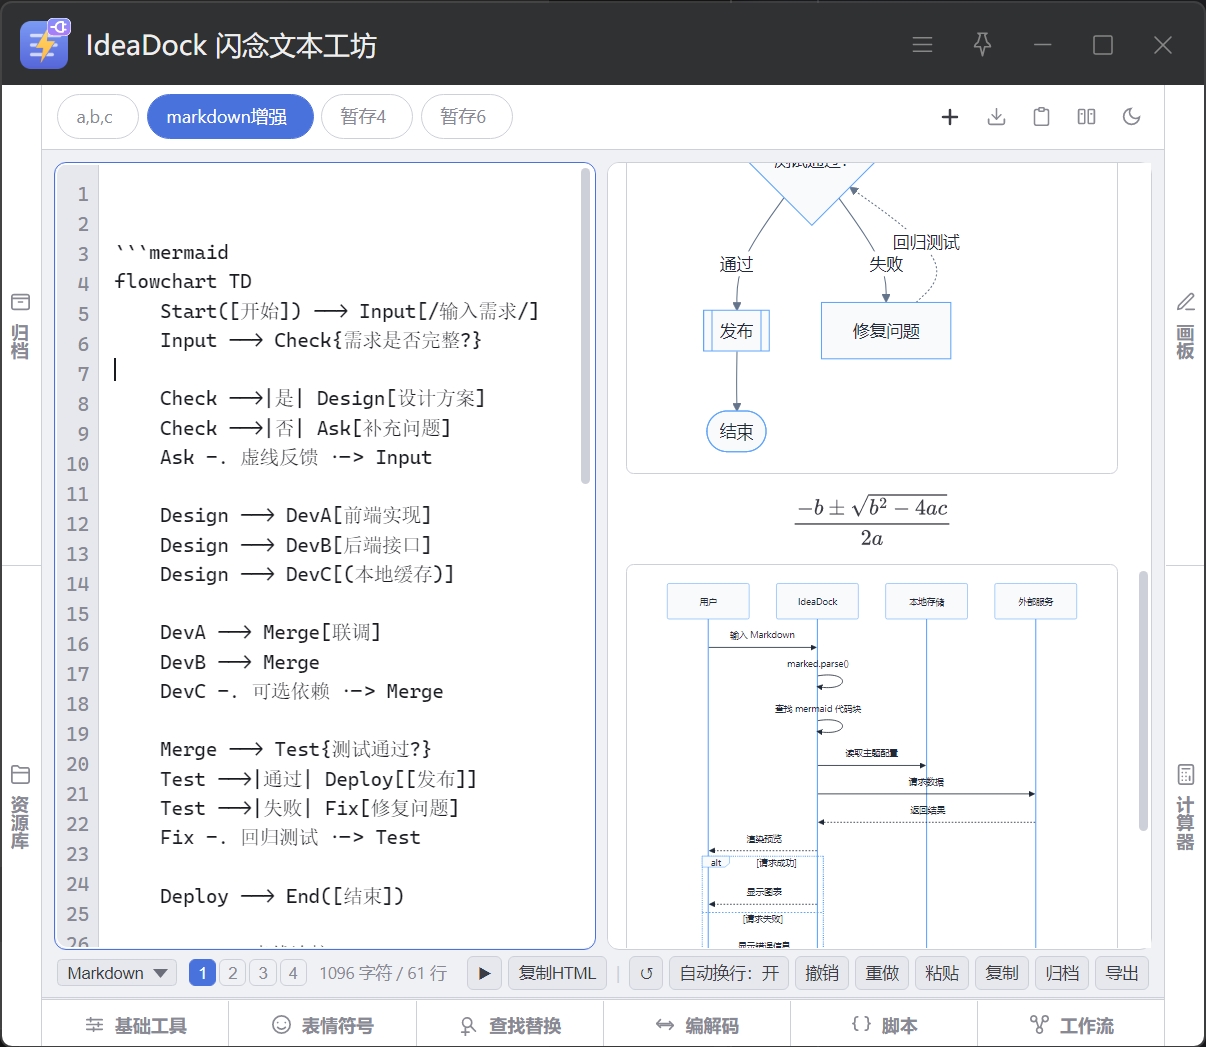Go to editor page 1
This screenshot has height=1047, width=1206.
click(x=202, y=973)
